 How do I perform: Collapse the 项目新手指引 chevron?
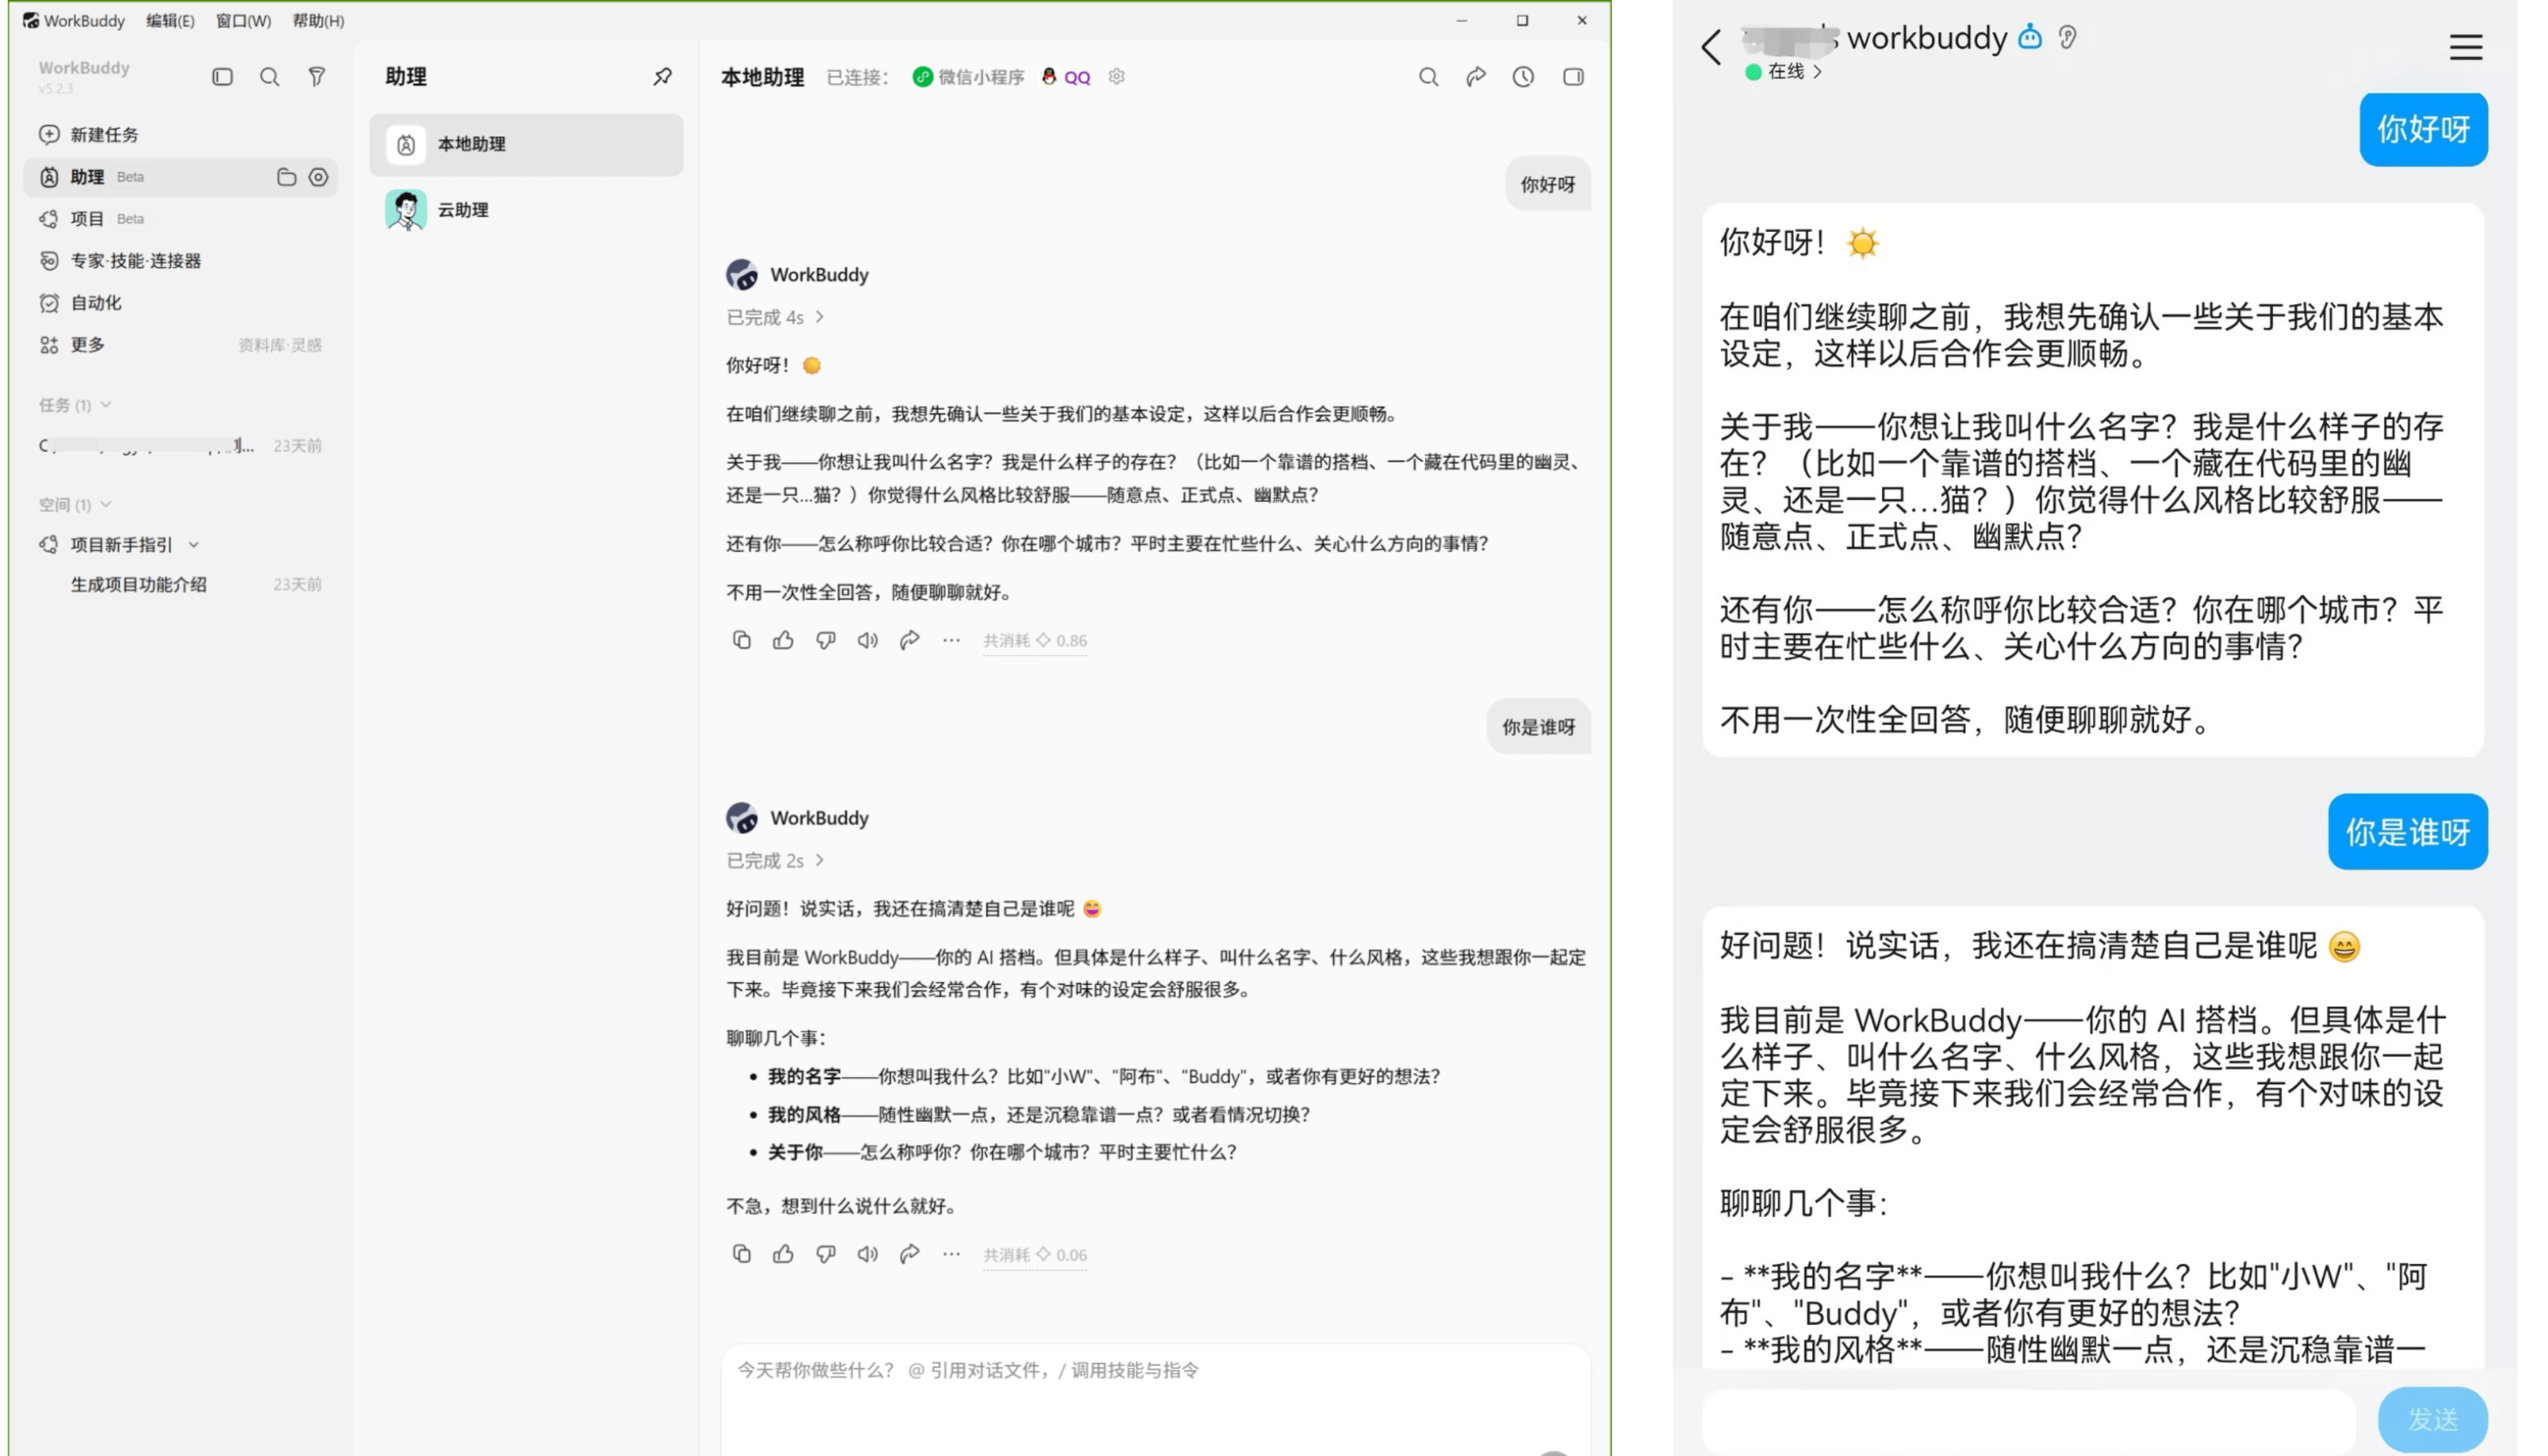194,545
